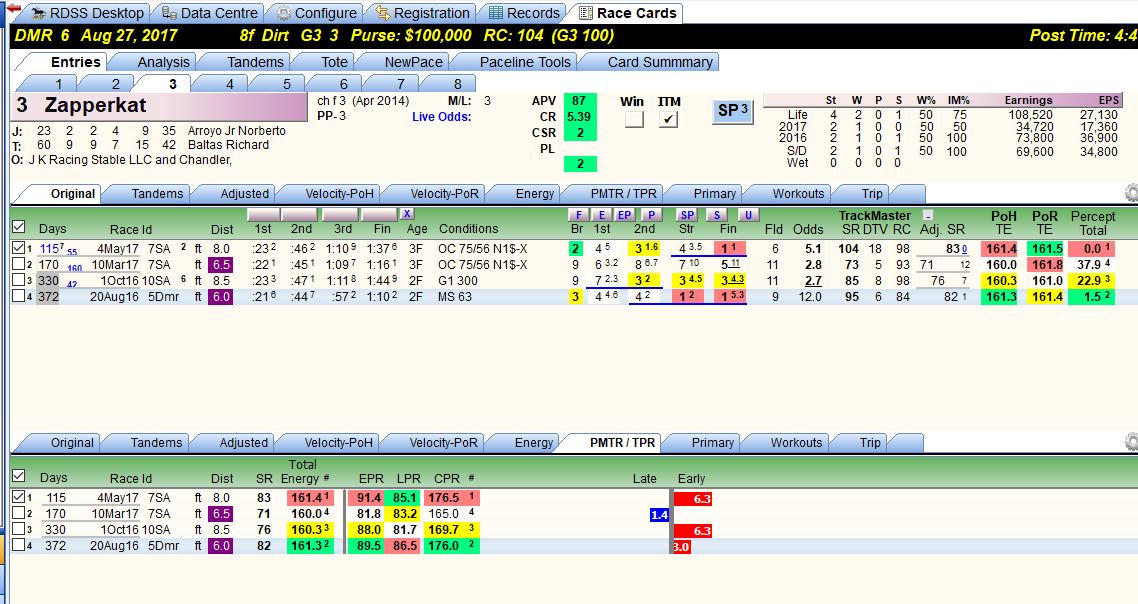Open Original tab above Total Energy table
The height and width of the screenshot is (604, 1138).
(72, 443)
